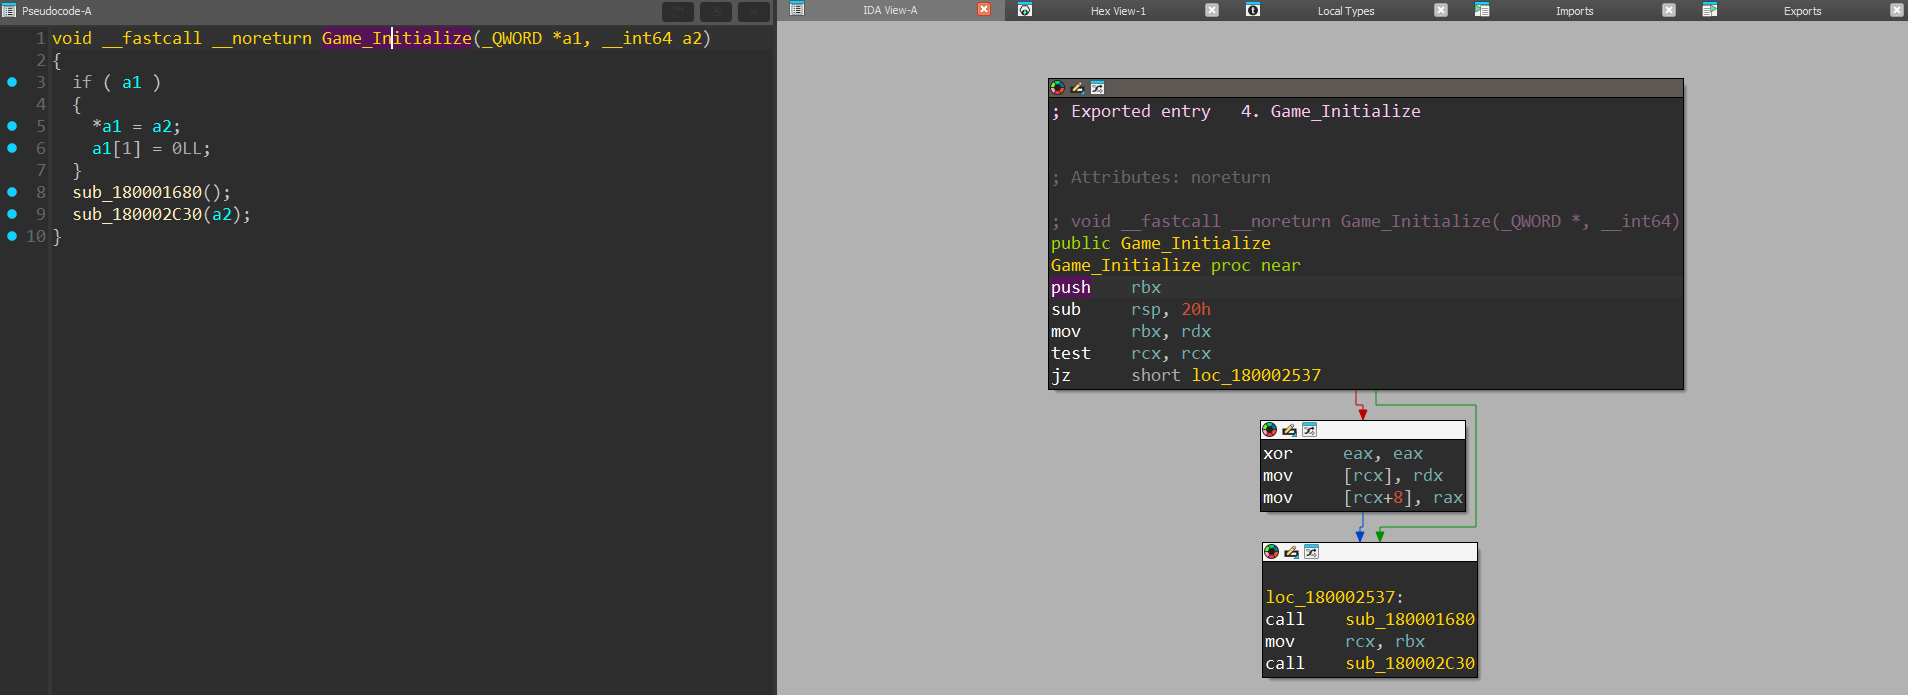The image size is (1908, 695).
Task: Close the Local Types tab
Action: 1441,10
